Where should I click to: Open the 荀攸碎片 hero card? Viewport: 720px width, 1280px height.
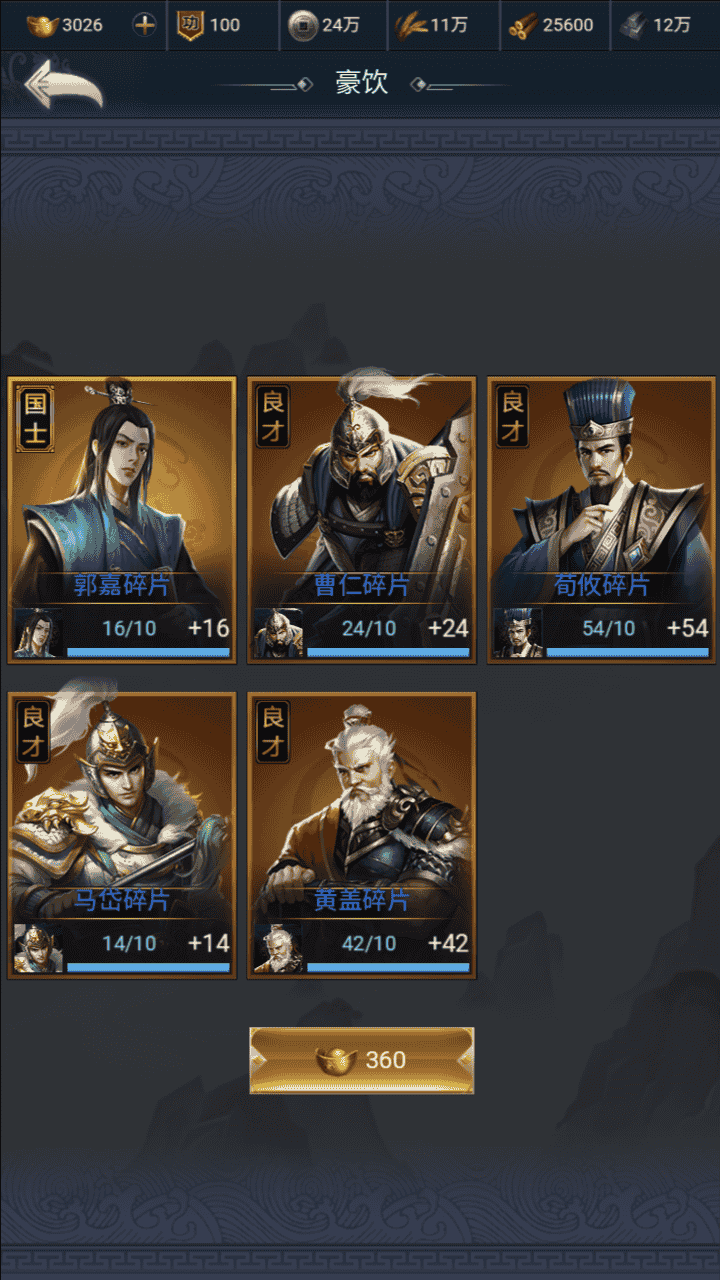tap(602, 520)
